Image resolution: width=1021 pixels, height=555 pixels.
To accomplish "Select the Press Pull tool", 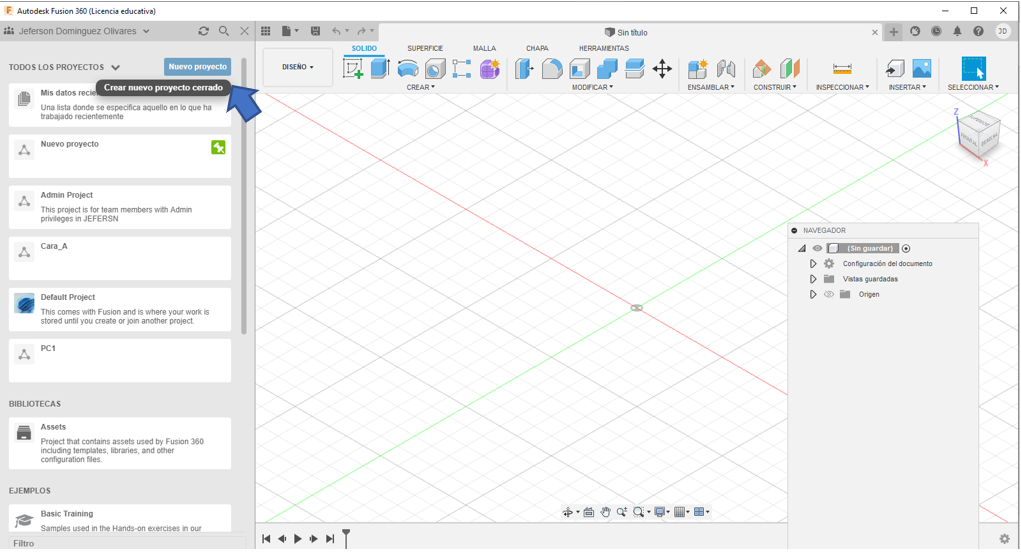I will [x=524, y=68].
